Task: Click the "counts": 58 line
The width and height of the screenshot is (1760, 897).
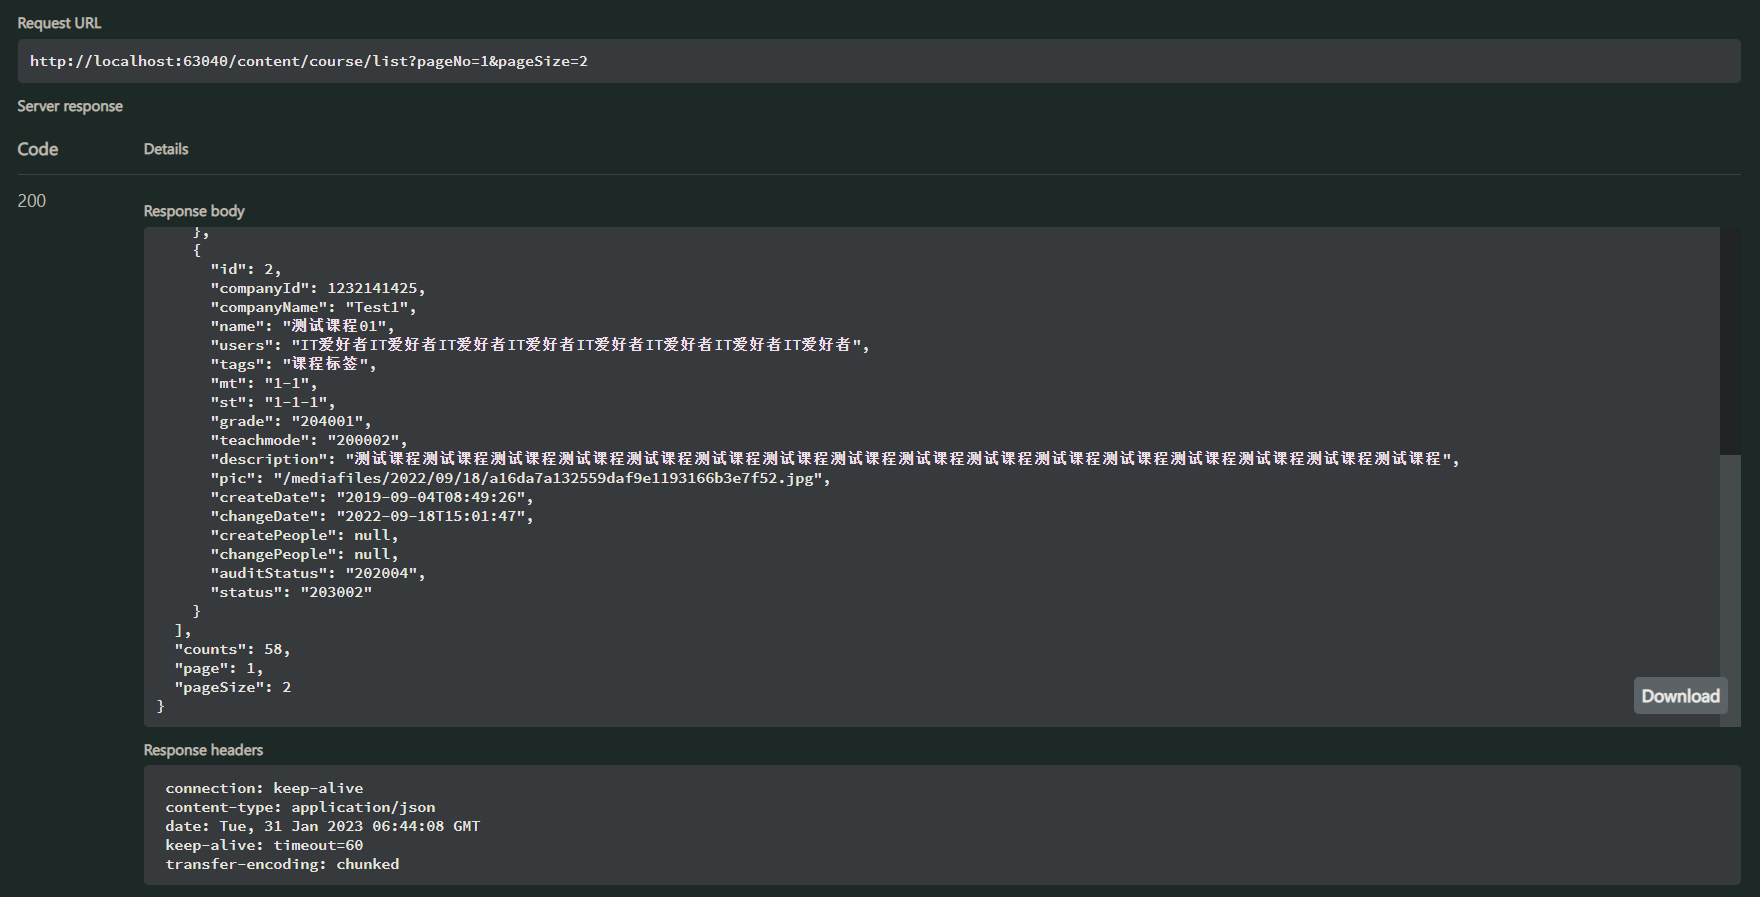Action: 232,649
